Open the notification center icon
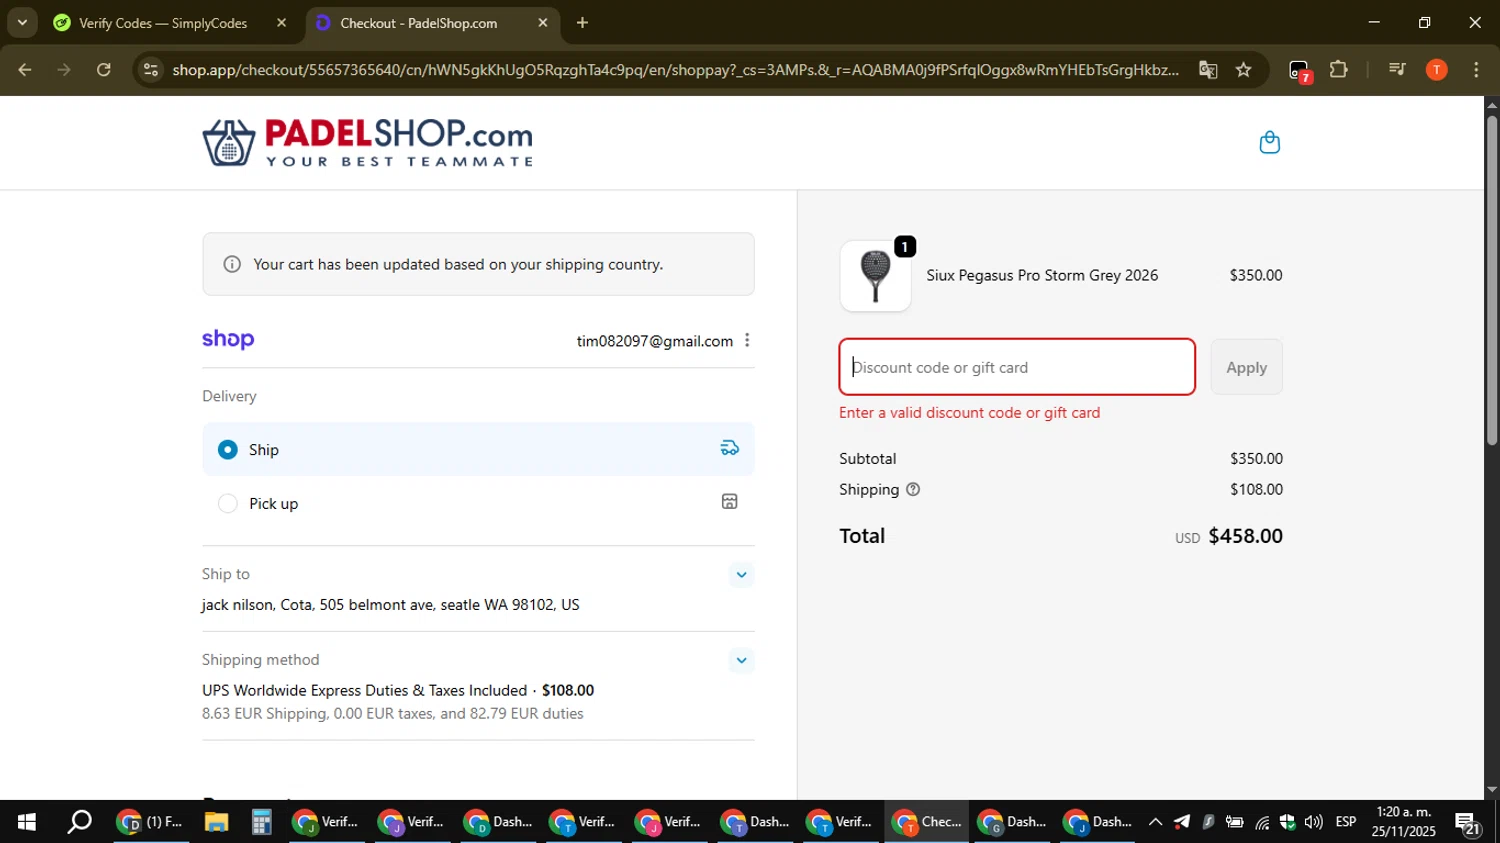The width and height of the screenshot is (1500, 843). pos(1468,824)
